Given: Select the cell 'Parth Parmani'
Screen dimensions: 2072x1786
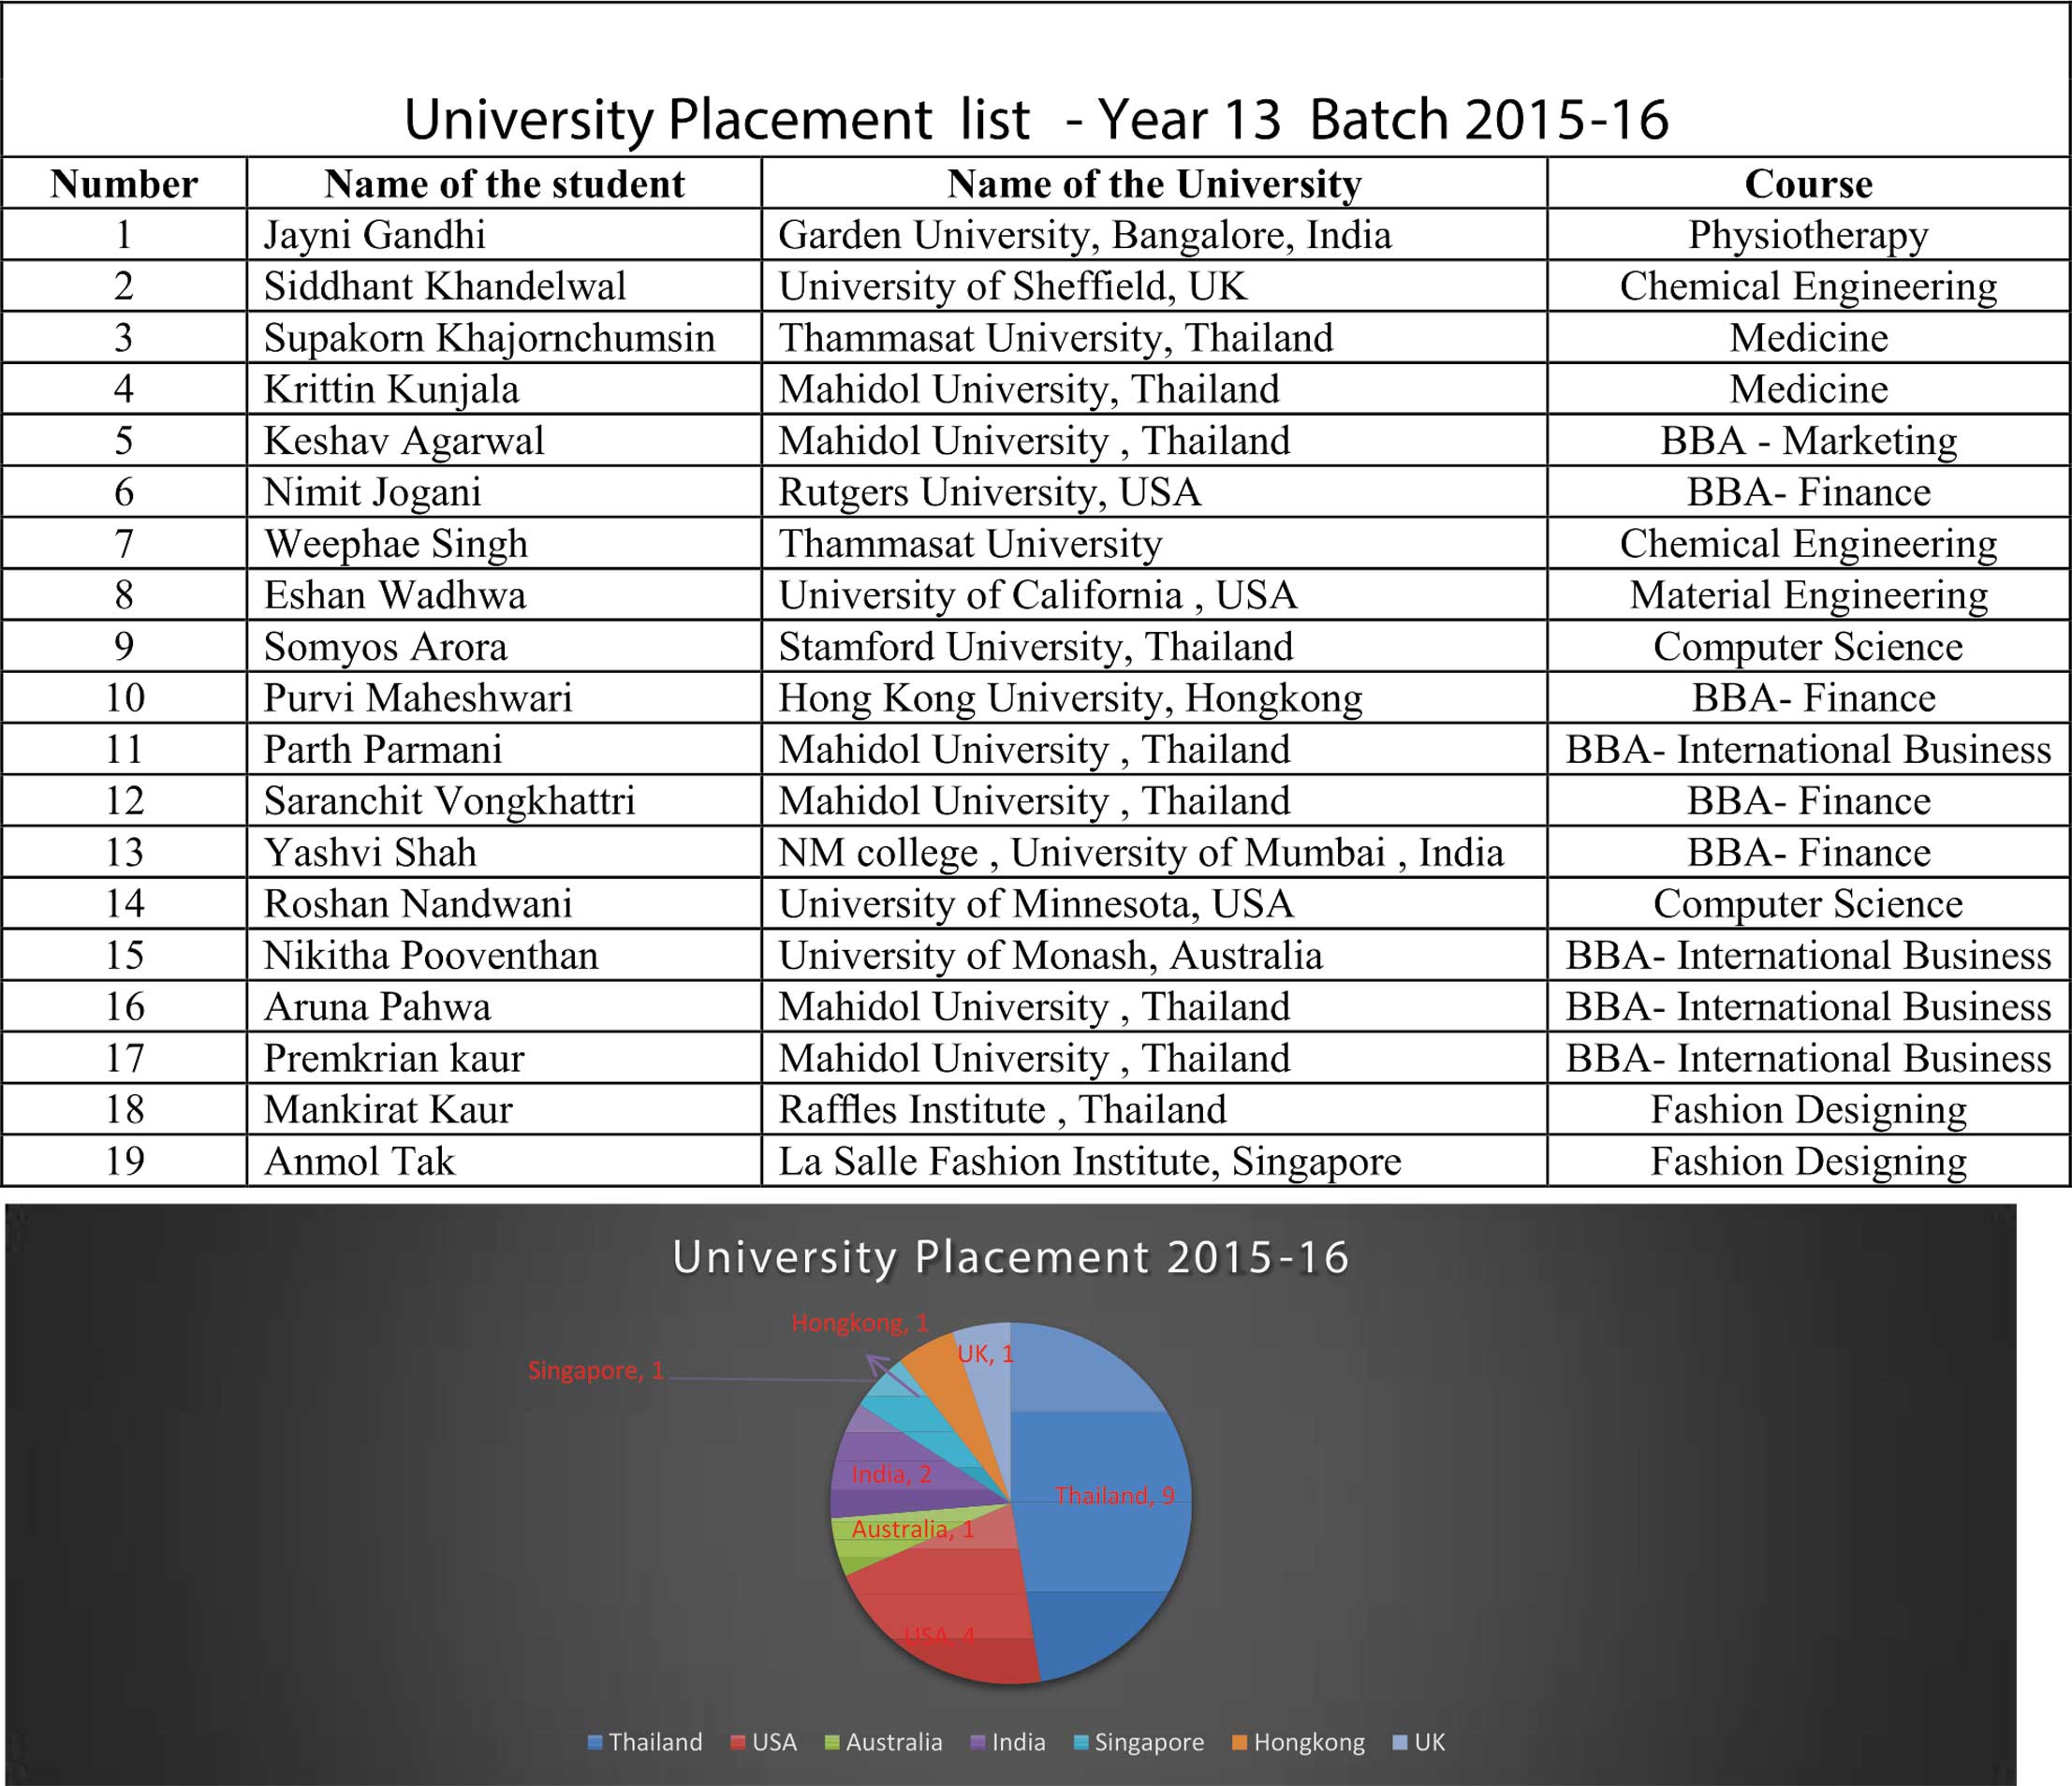Looking at the screenshot, I should pos(505,750).
